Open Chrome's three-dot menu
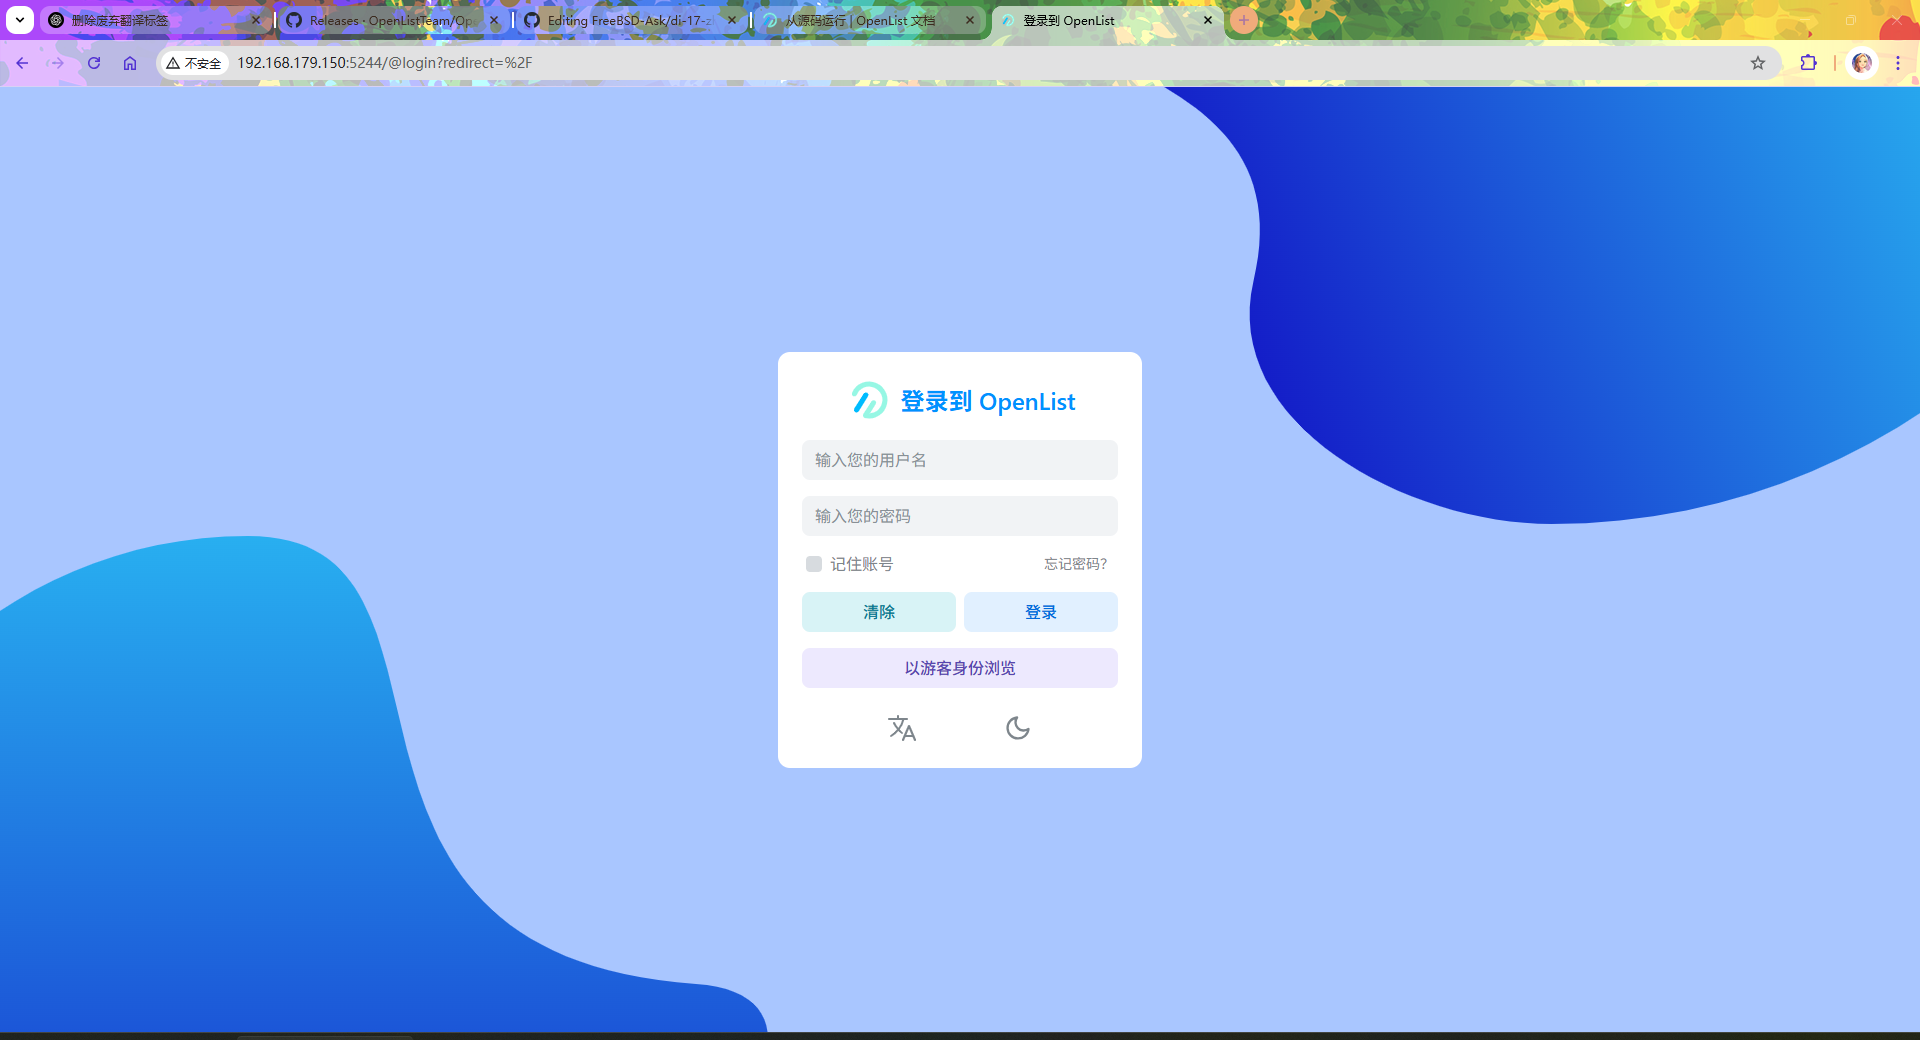 click(x=1898, y=63)
